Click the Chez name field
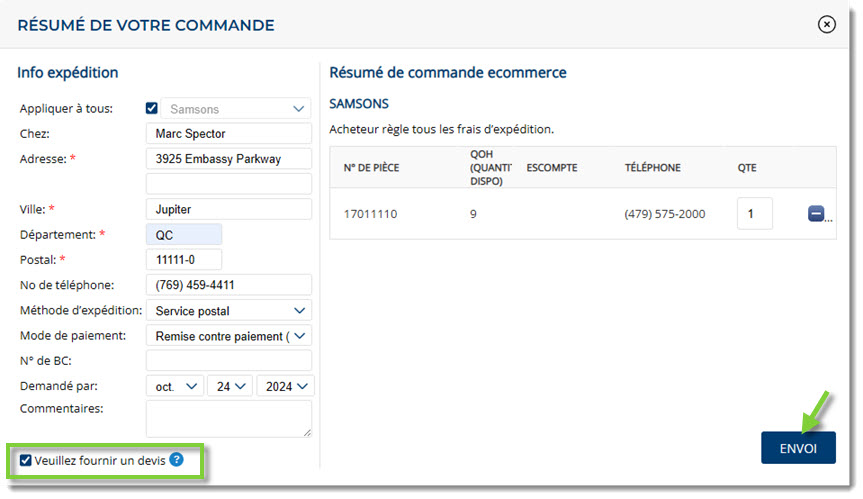This screenshot has height=499, width=863. click(229, 134)
